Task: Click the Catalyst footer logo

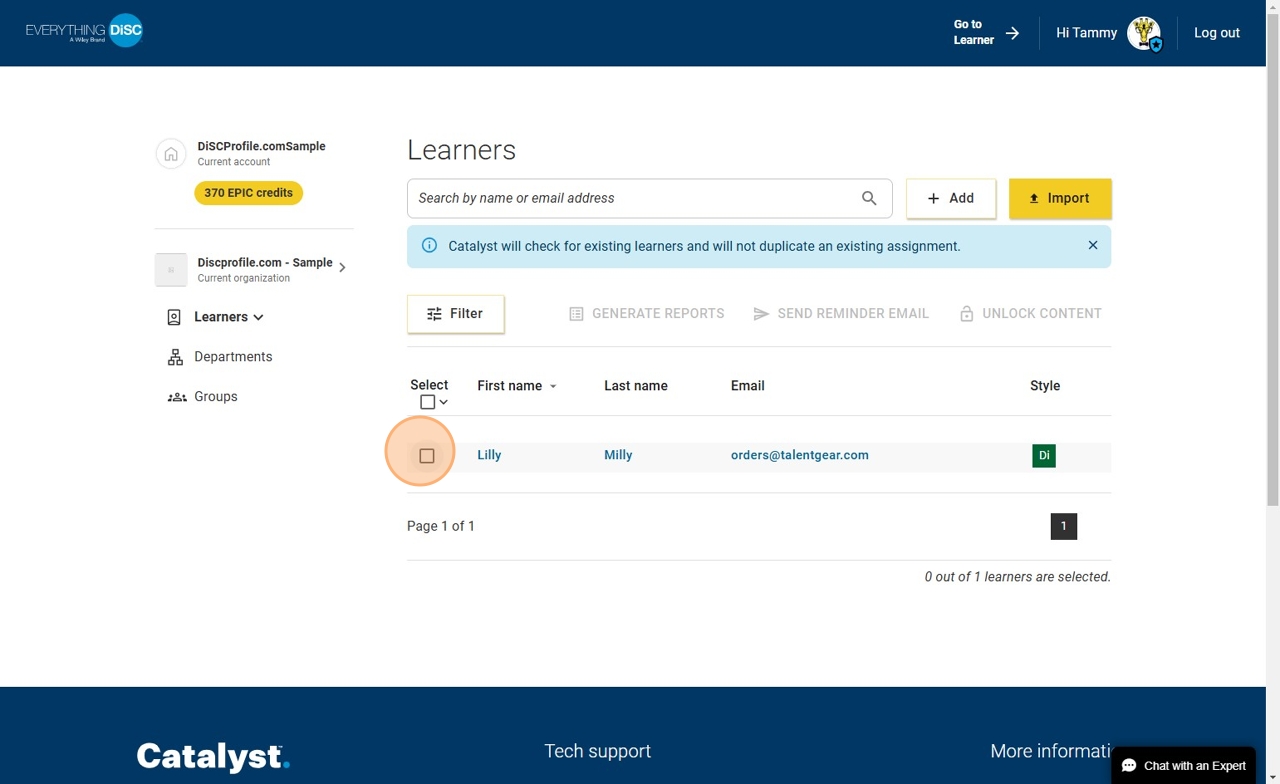Action: [x=213, y=756]
